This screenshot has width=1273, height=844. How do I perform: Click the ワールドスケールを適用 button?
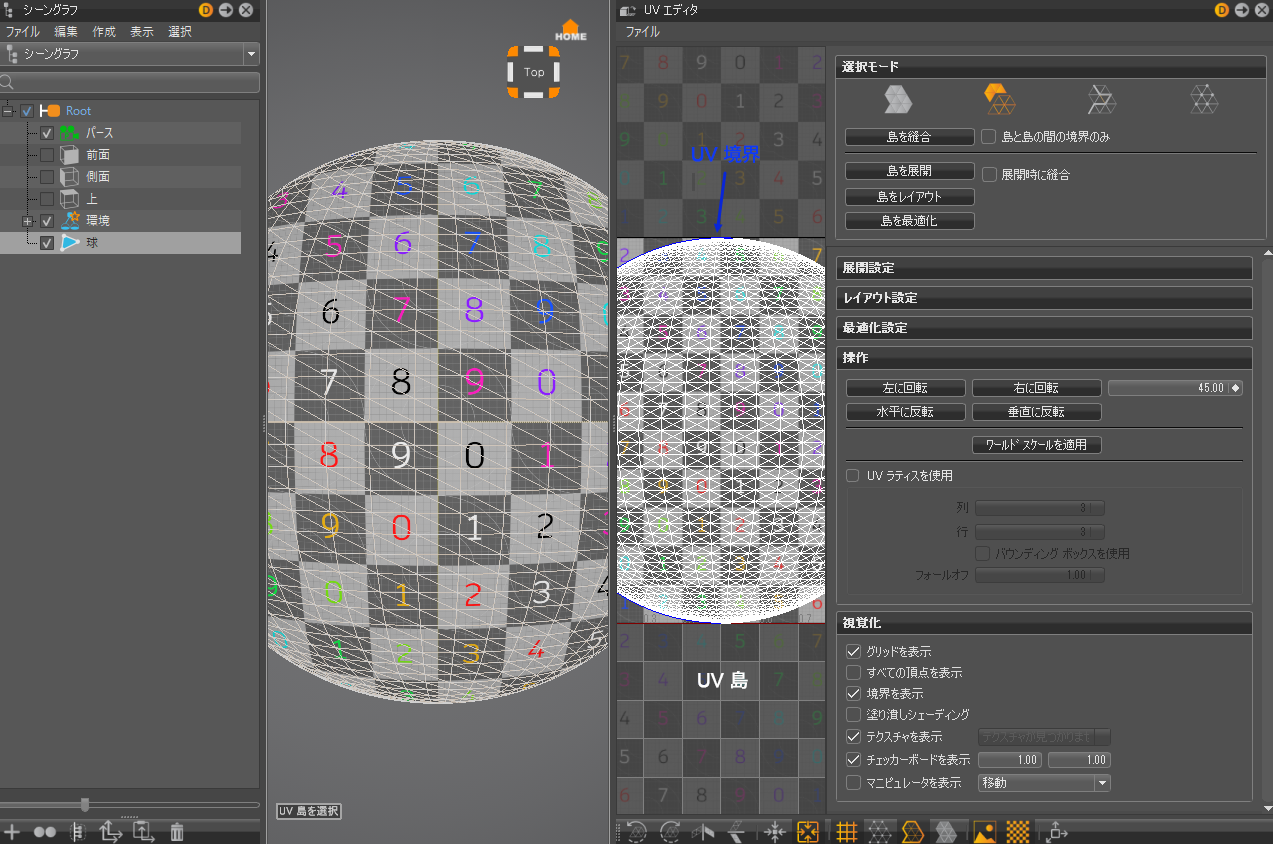pos(1037,445)
